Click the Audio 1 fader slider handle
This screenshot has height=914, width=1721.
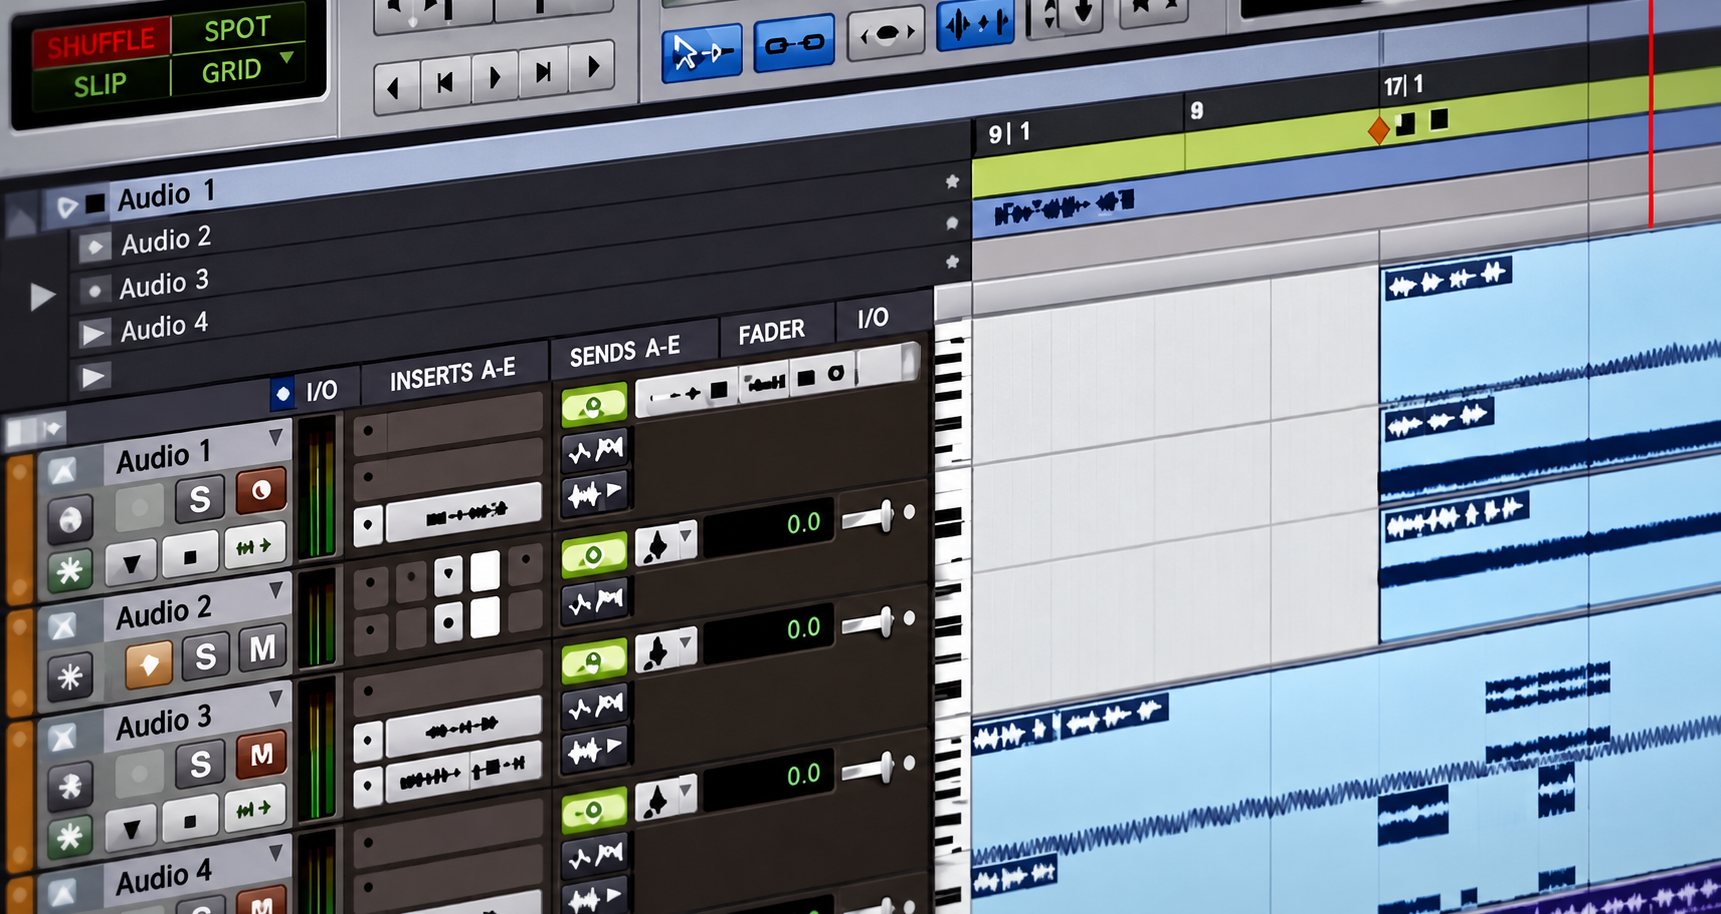click(885, 516)
